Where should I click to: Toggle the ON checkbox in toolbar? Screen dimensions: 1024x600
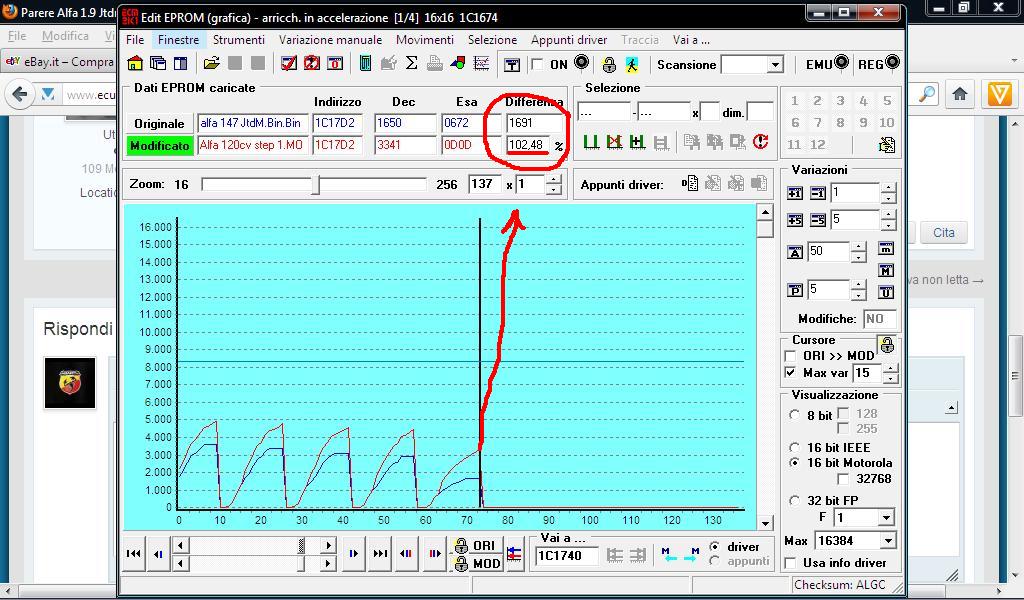537,64
